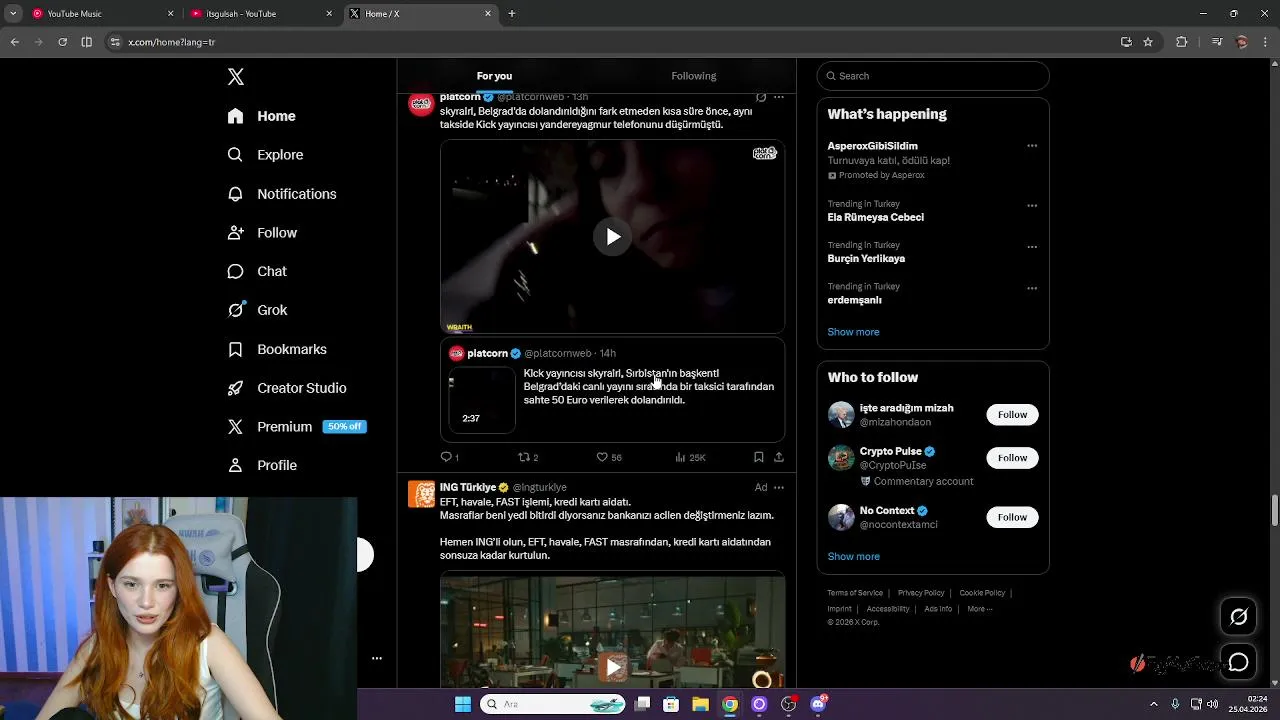Open Chat from the sidebar
This screenshot has height=720, width=1280.
pos(258,271)
